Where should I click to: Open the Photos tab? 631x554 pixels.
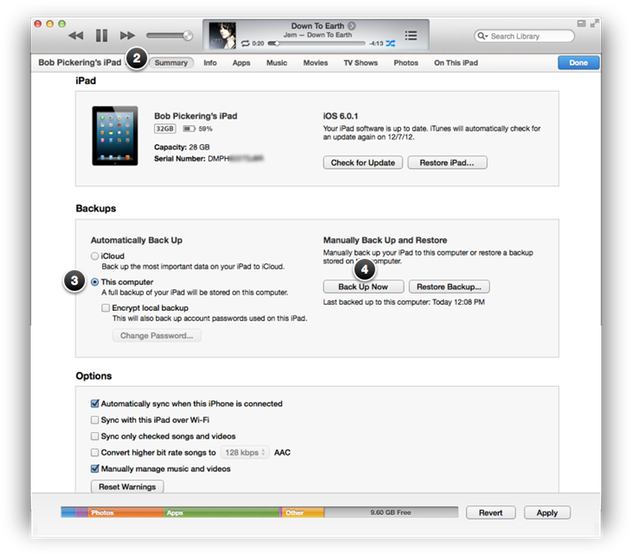click(406, 63)
